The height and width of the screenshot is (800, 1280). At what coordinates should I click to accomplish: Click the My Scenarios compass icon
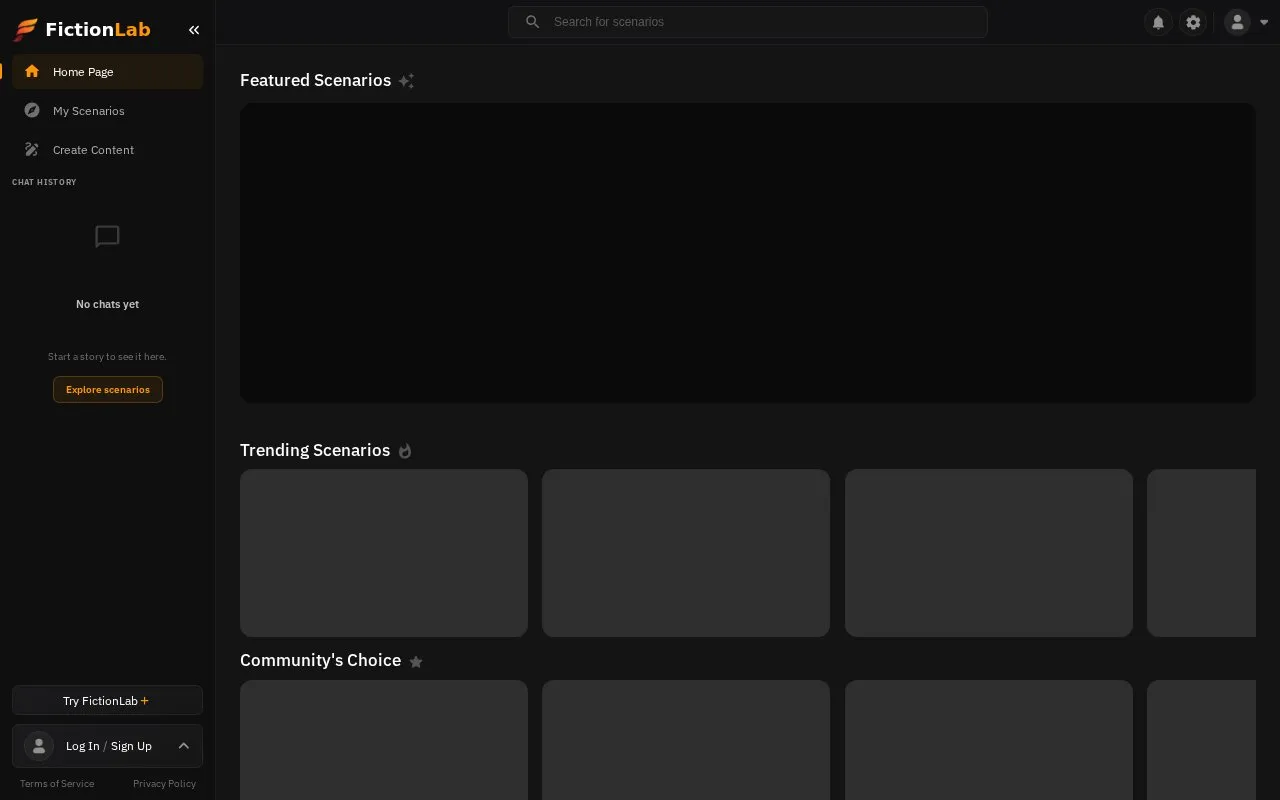point(32,110)
